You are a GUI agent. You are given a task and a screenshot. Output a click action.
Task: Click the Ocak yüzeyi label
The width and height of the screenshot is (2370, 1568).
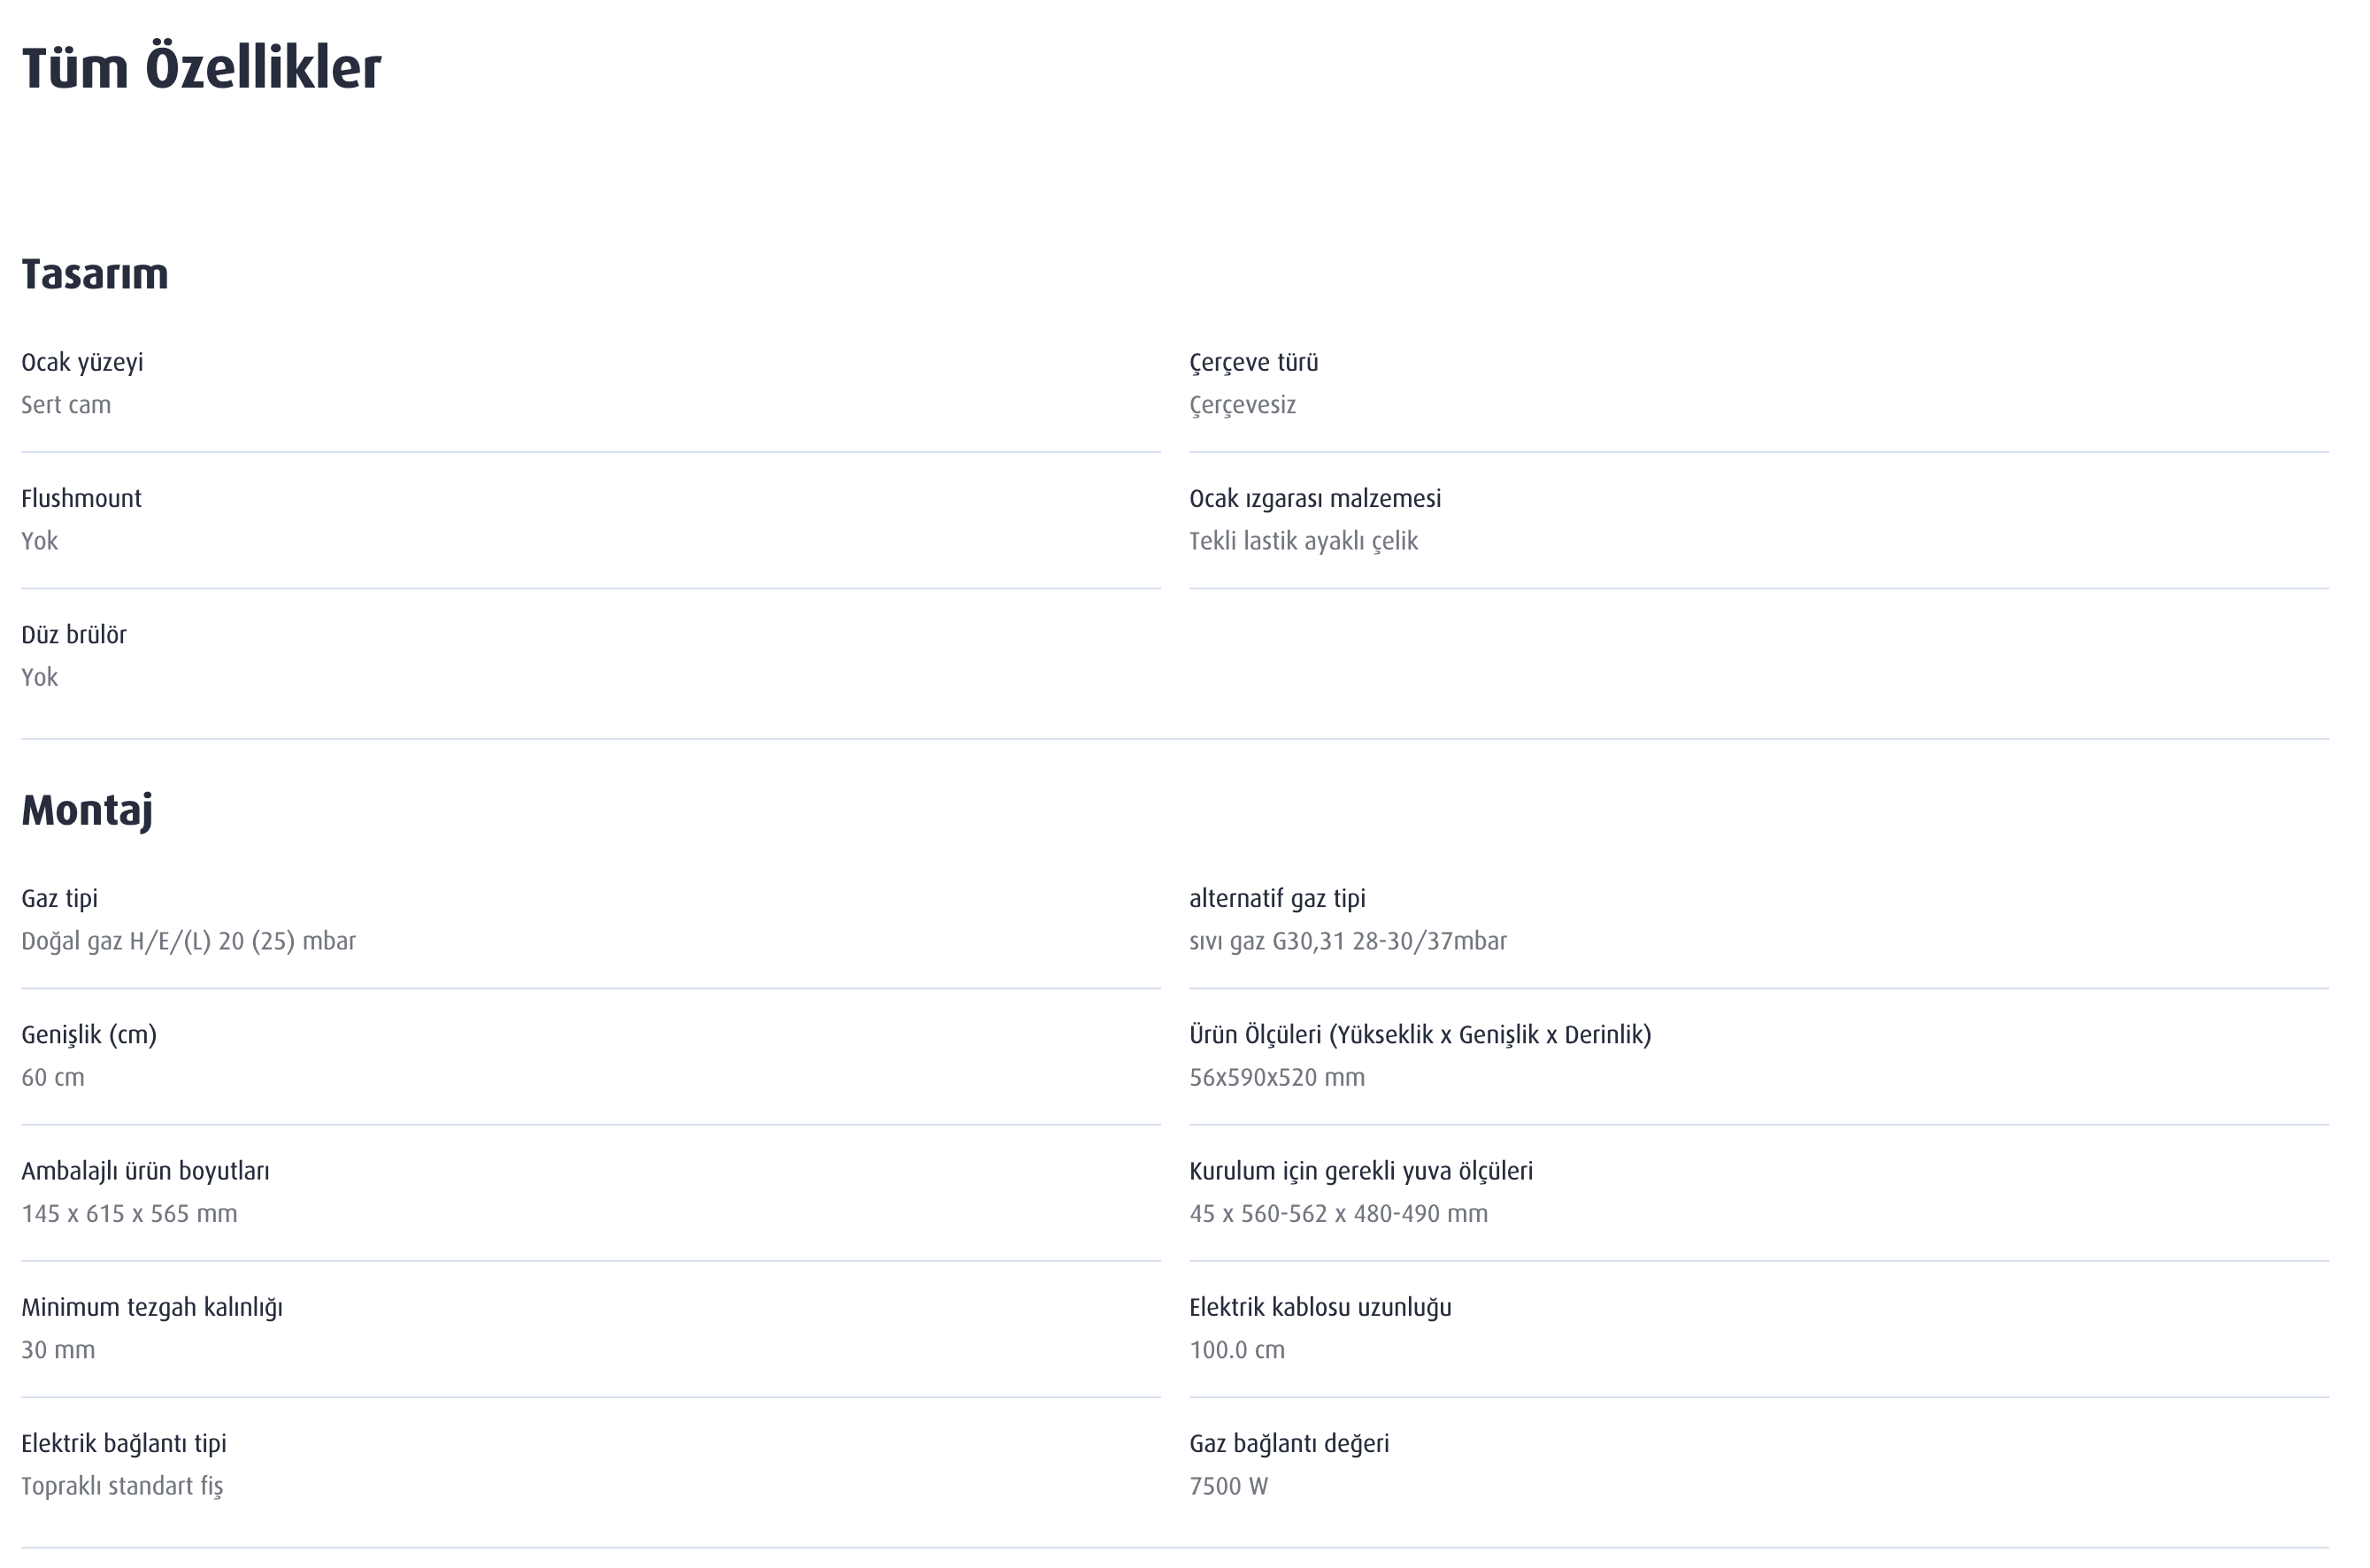pos(82,362)
